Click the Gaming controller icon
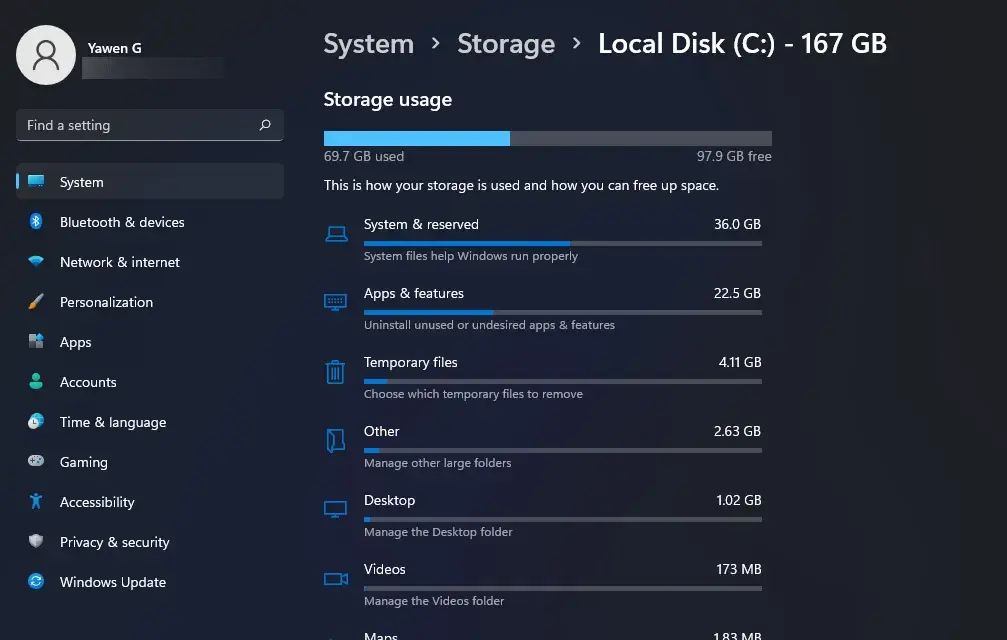This screenshot has height=640, width=1007. pyautogui.click(x=36, y=461)
